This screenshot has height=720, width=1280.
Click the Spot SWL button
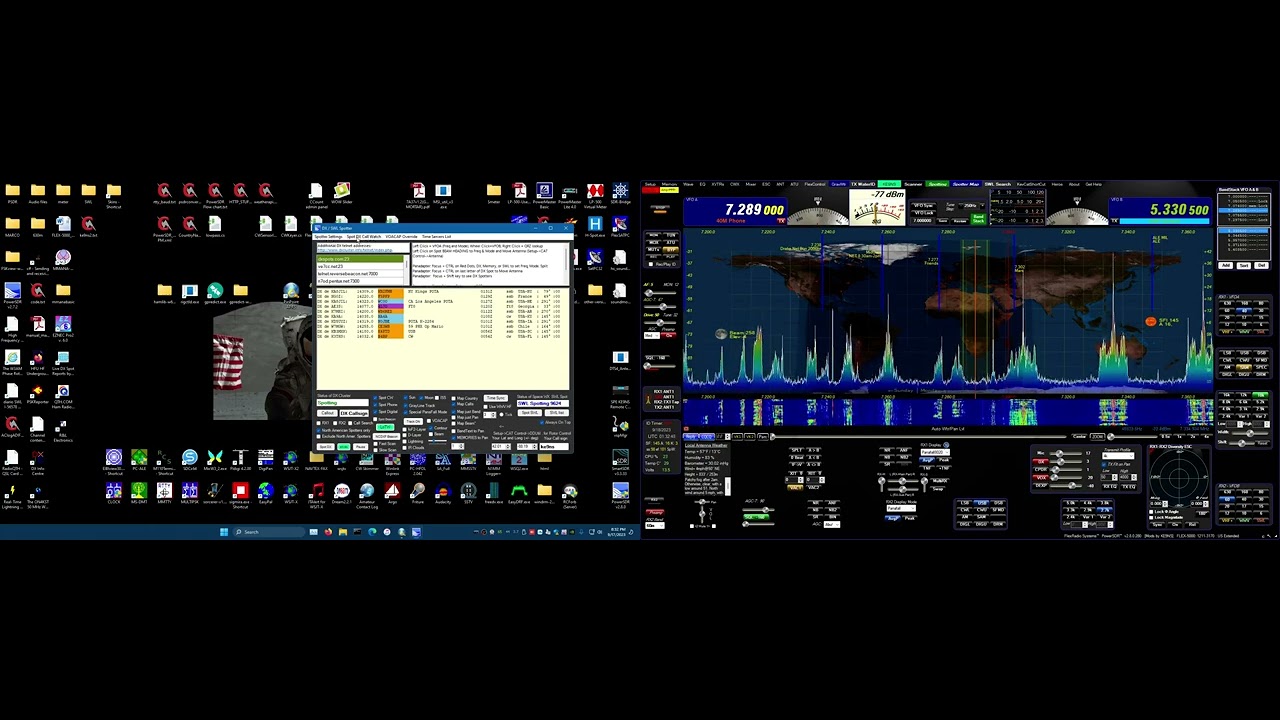(530, 413)
